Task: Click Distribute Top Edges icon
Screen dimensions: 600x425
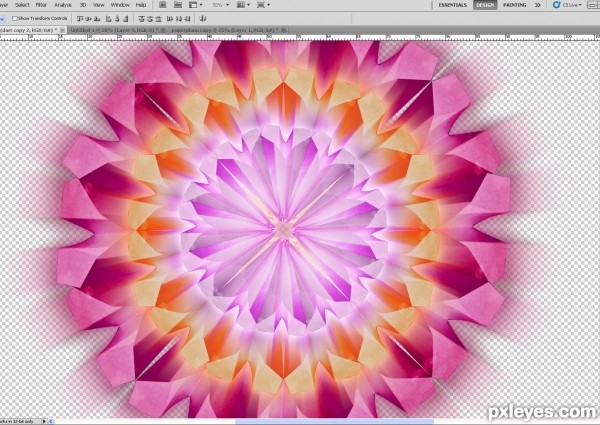Action: (141, 18)
